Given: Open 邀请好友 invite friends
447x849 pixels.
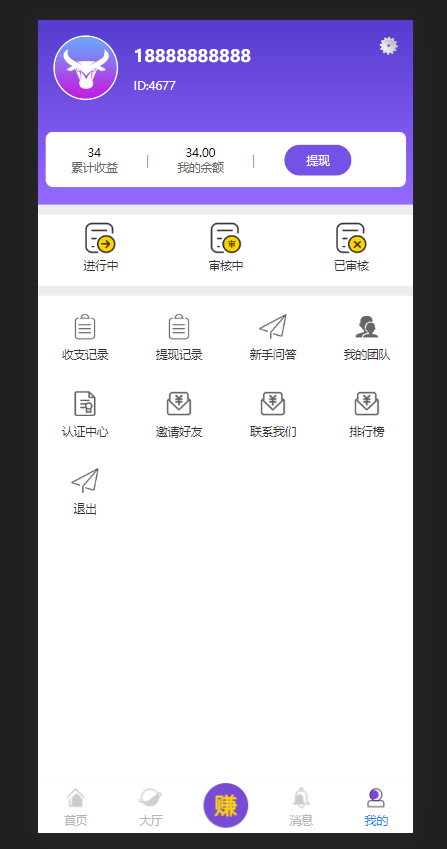Looking at the screenshot, I should point(179,415).
